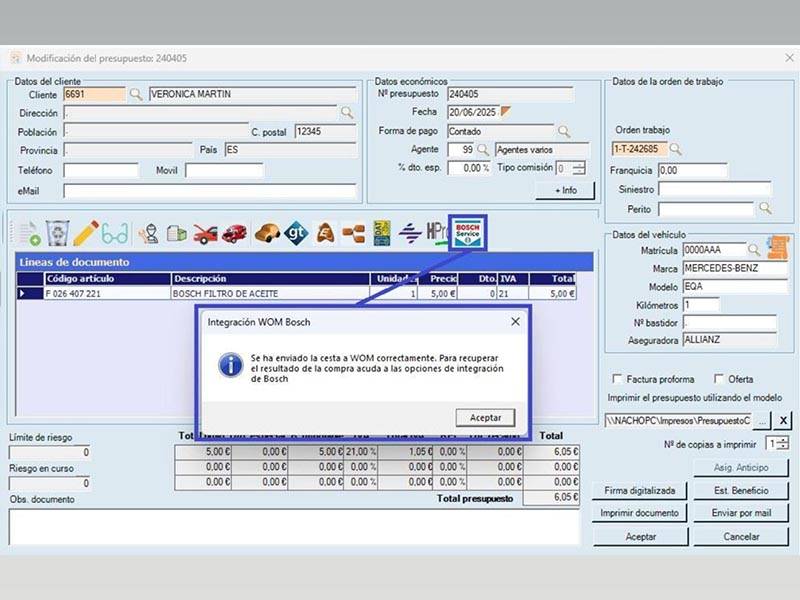Click the Bosch Service integration icon

[467, 233]
